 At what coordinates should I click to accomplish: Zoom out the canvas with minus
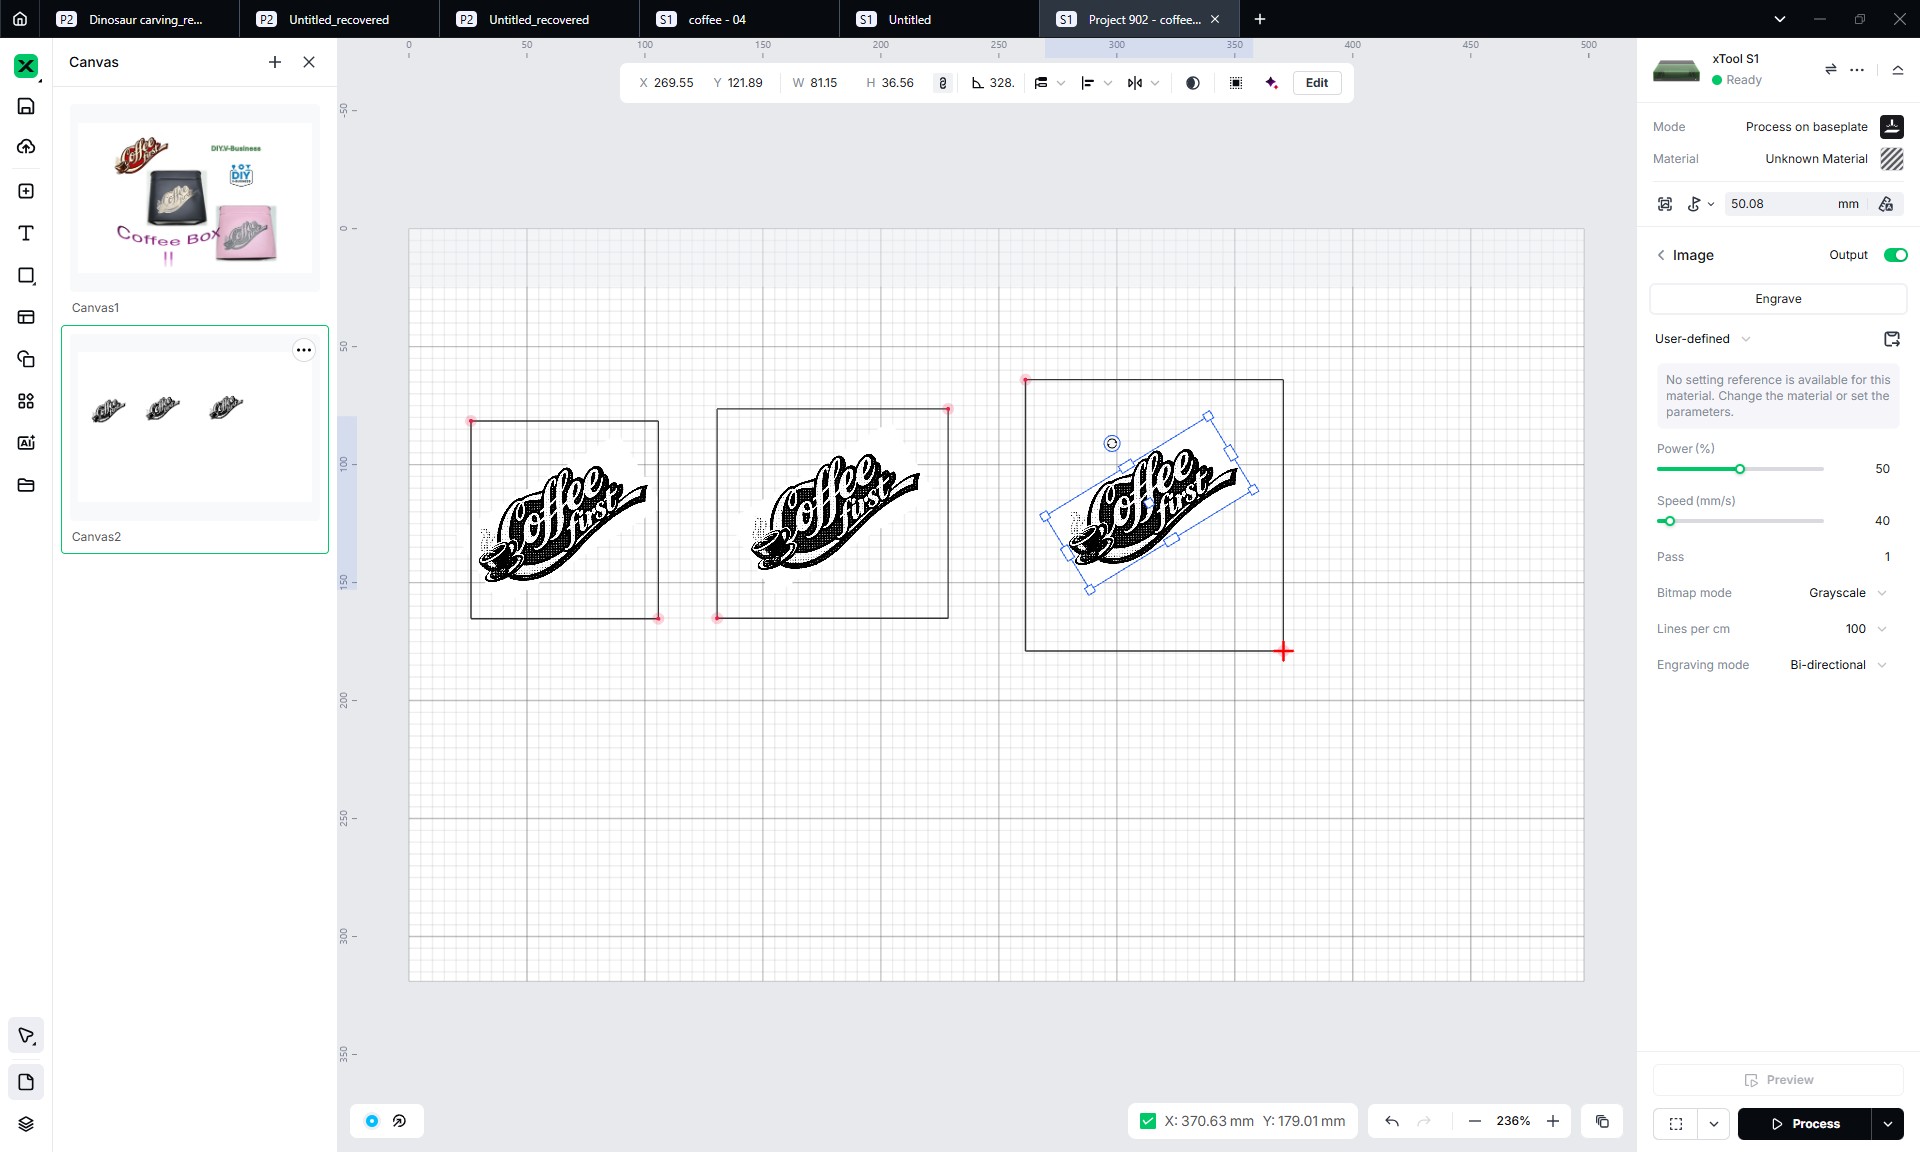pos(1474,1121)
